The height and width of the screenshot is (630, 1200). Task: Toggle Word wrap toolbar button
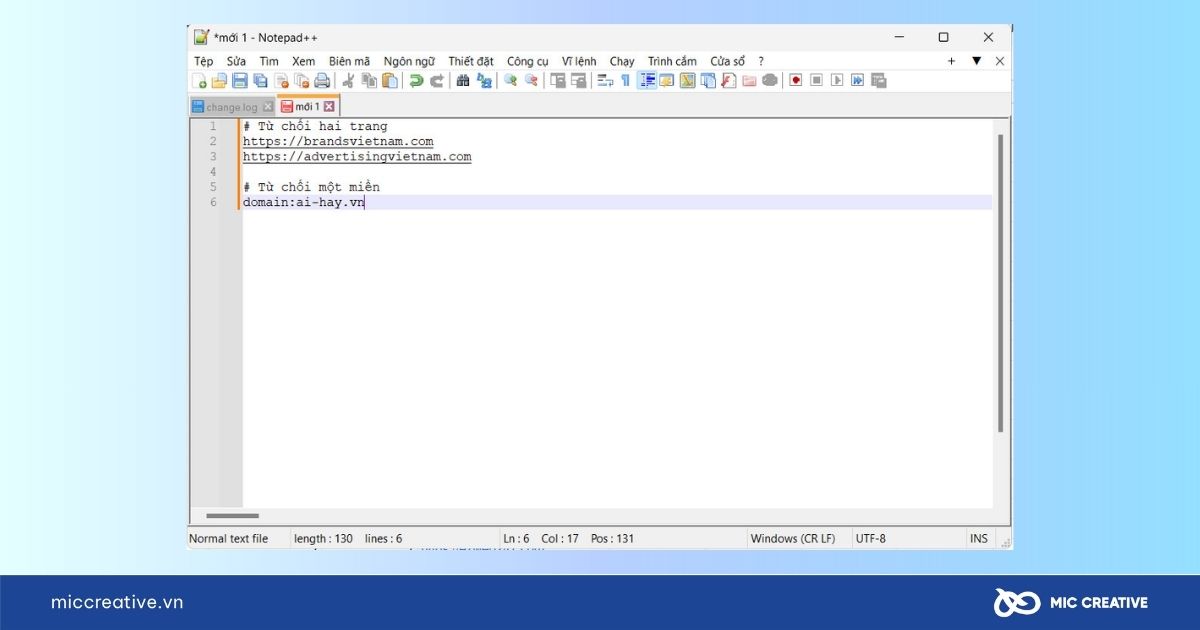[605, 81]
